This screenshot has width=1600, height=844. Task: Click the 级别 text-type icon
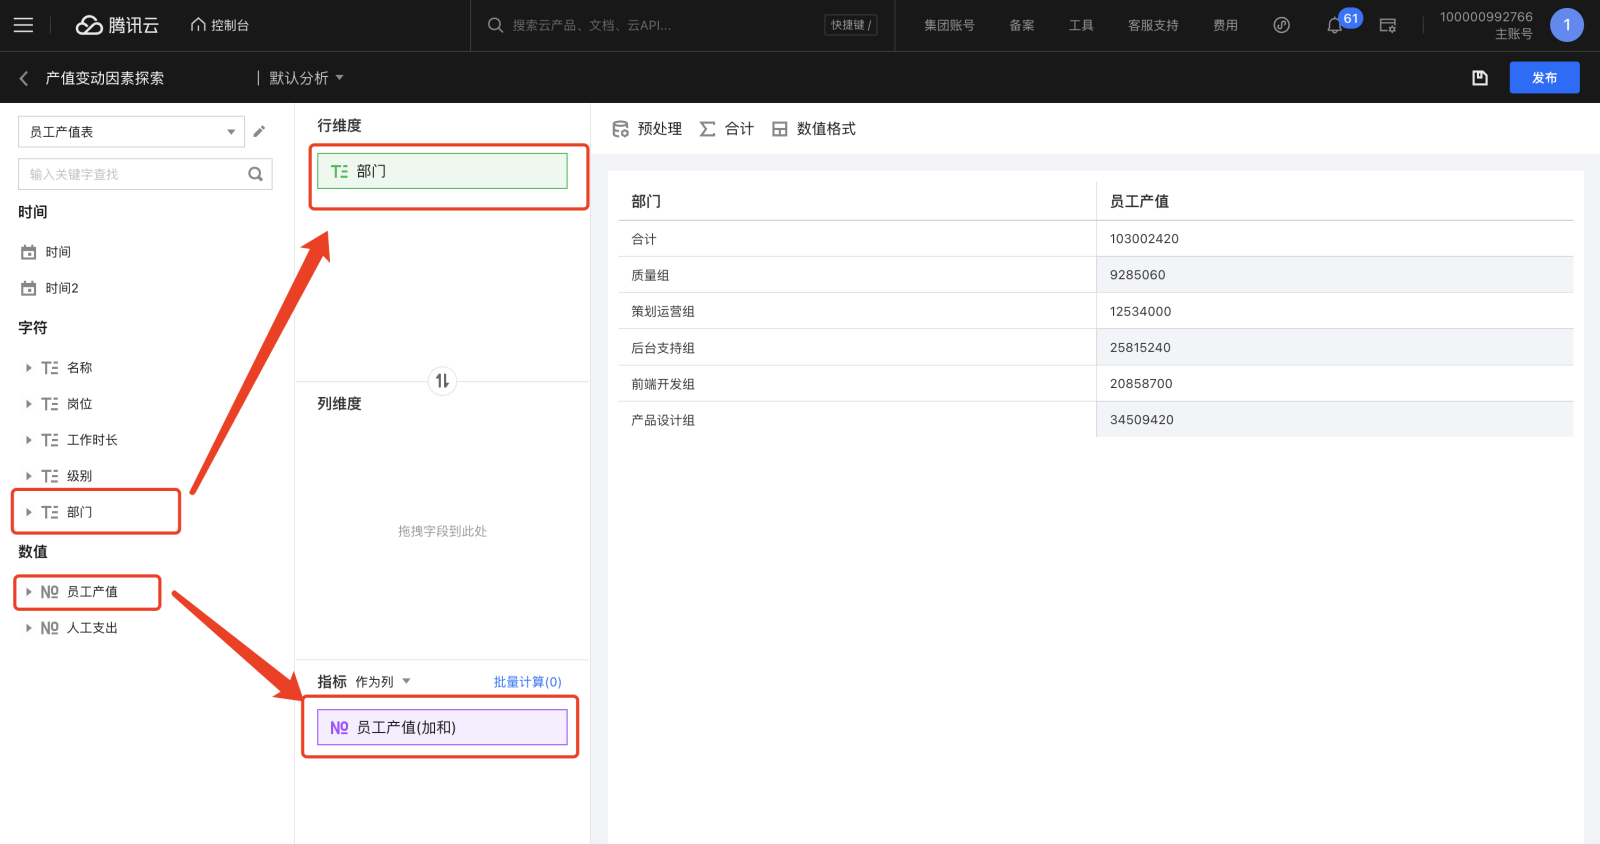tap(49, 476)
